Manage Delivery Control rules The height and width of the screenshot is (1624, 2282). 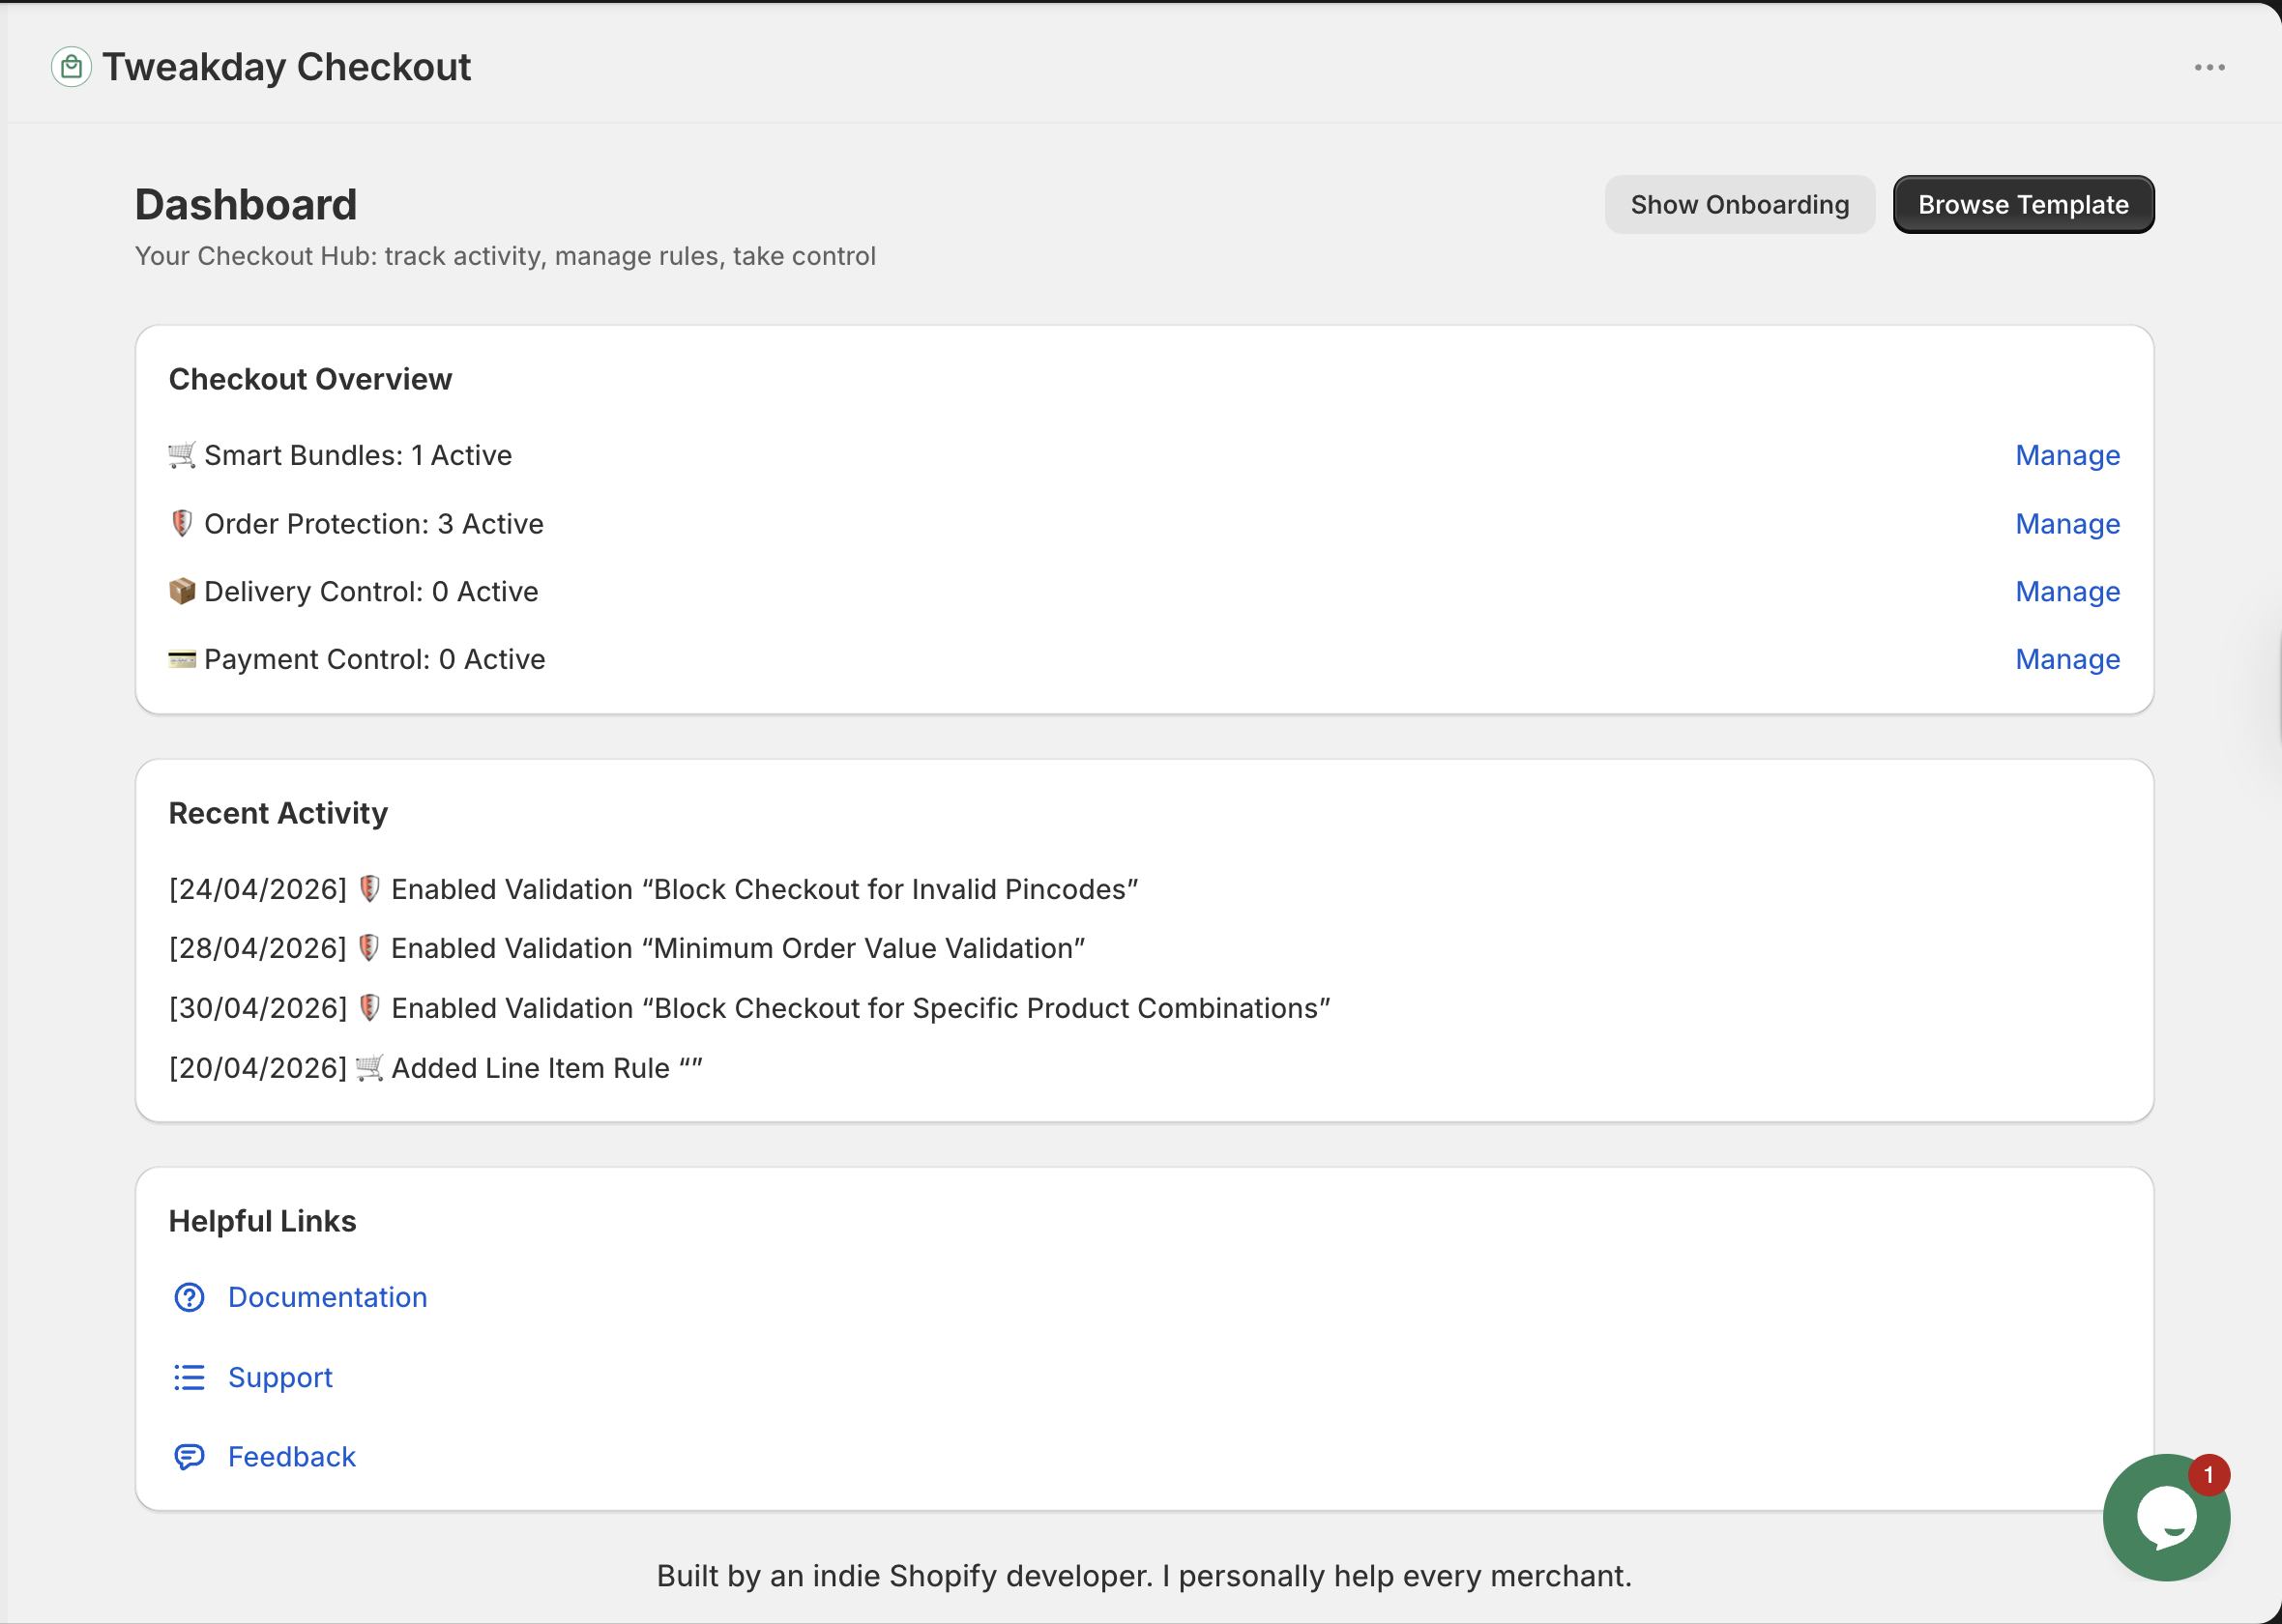[x=2067, y=591]
